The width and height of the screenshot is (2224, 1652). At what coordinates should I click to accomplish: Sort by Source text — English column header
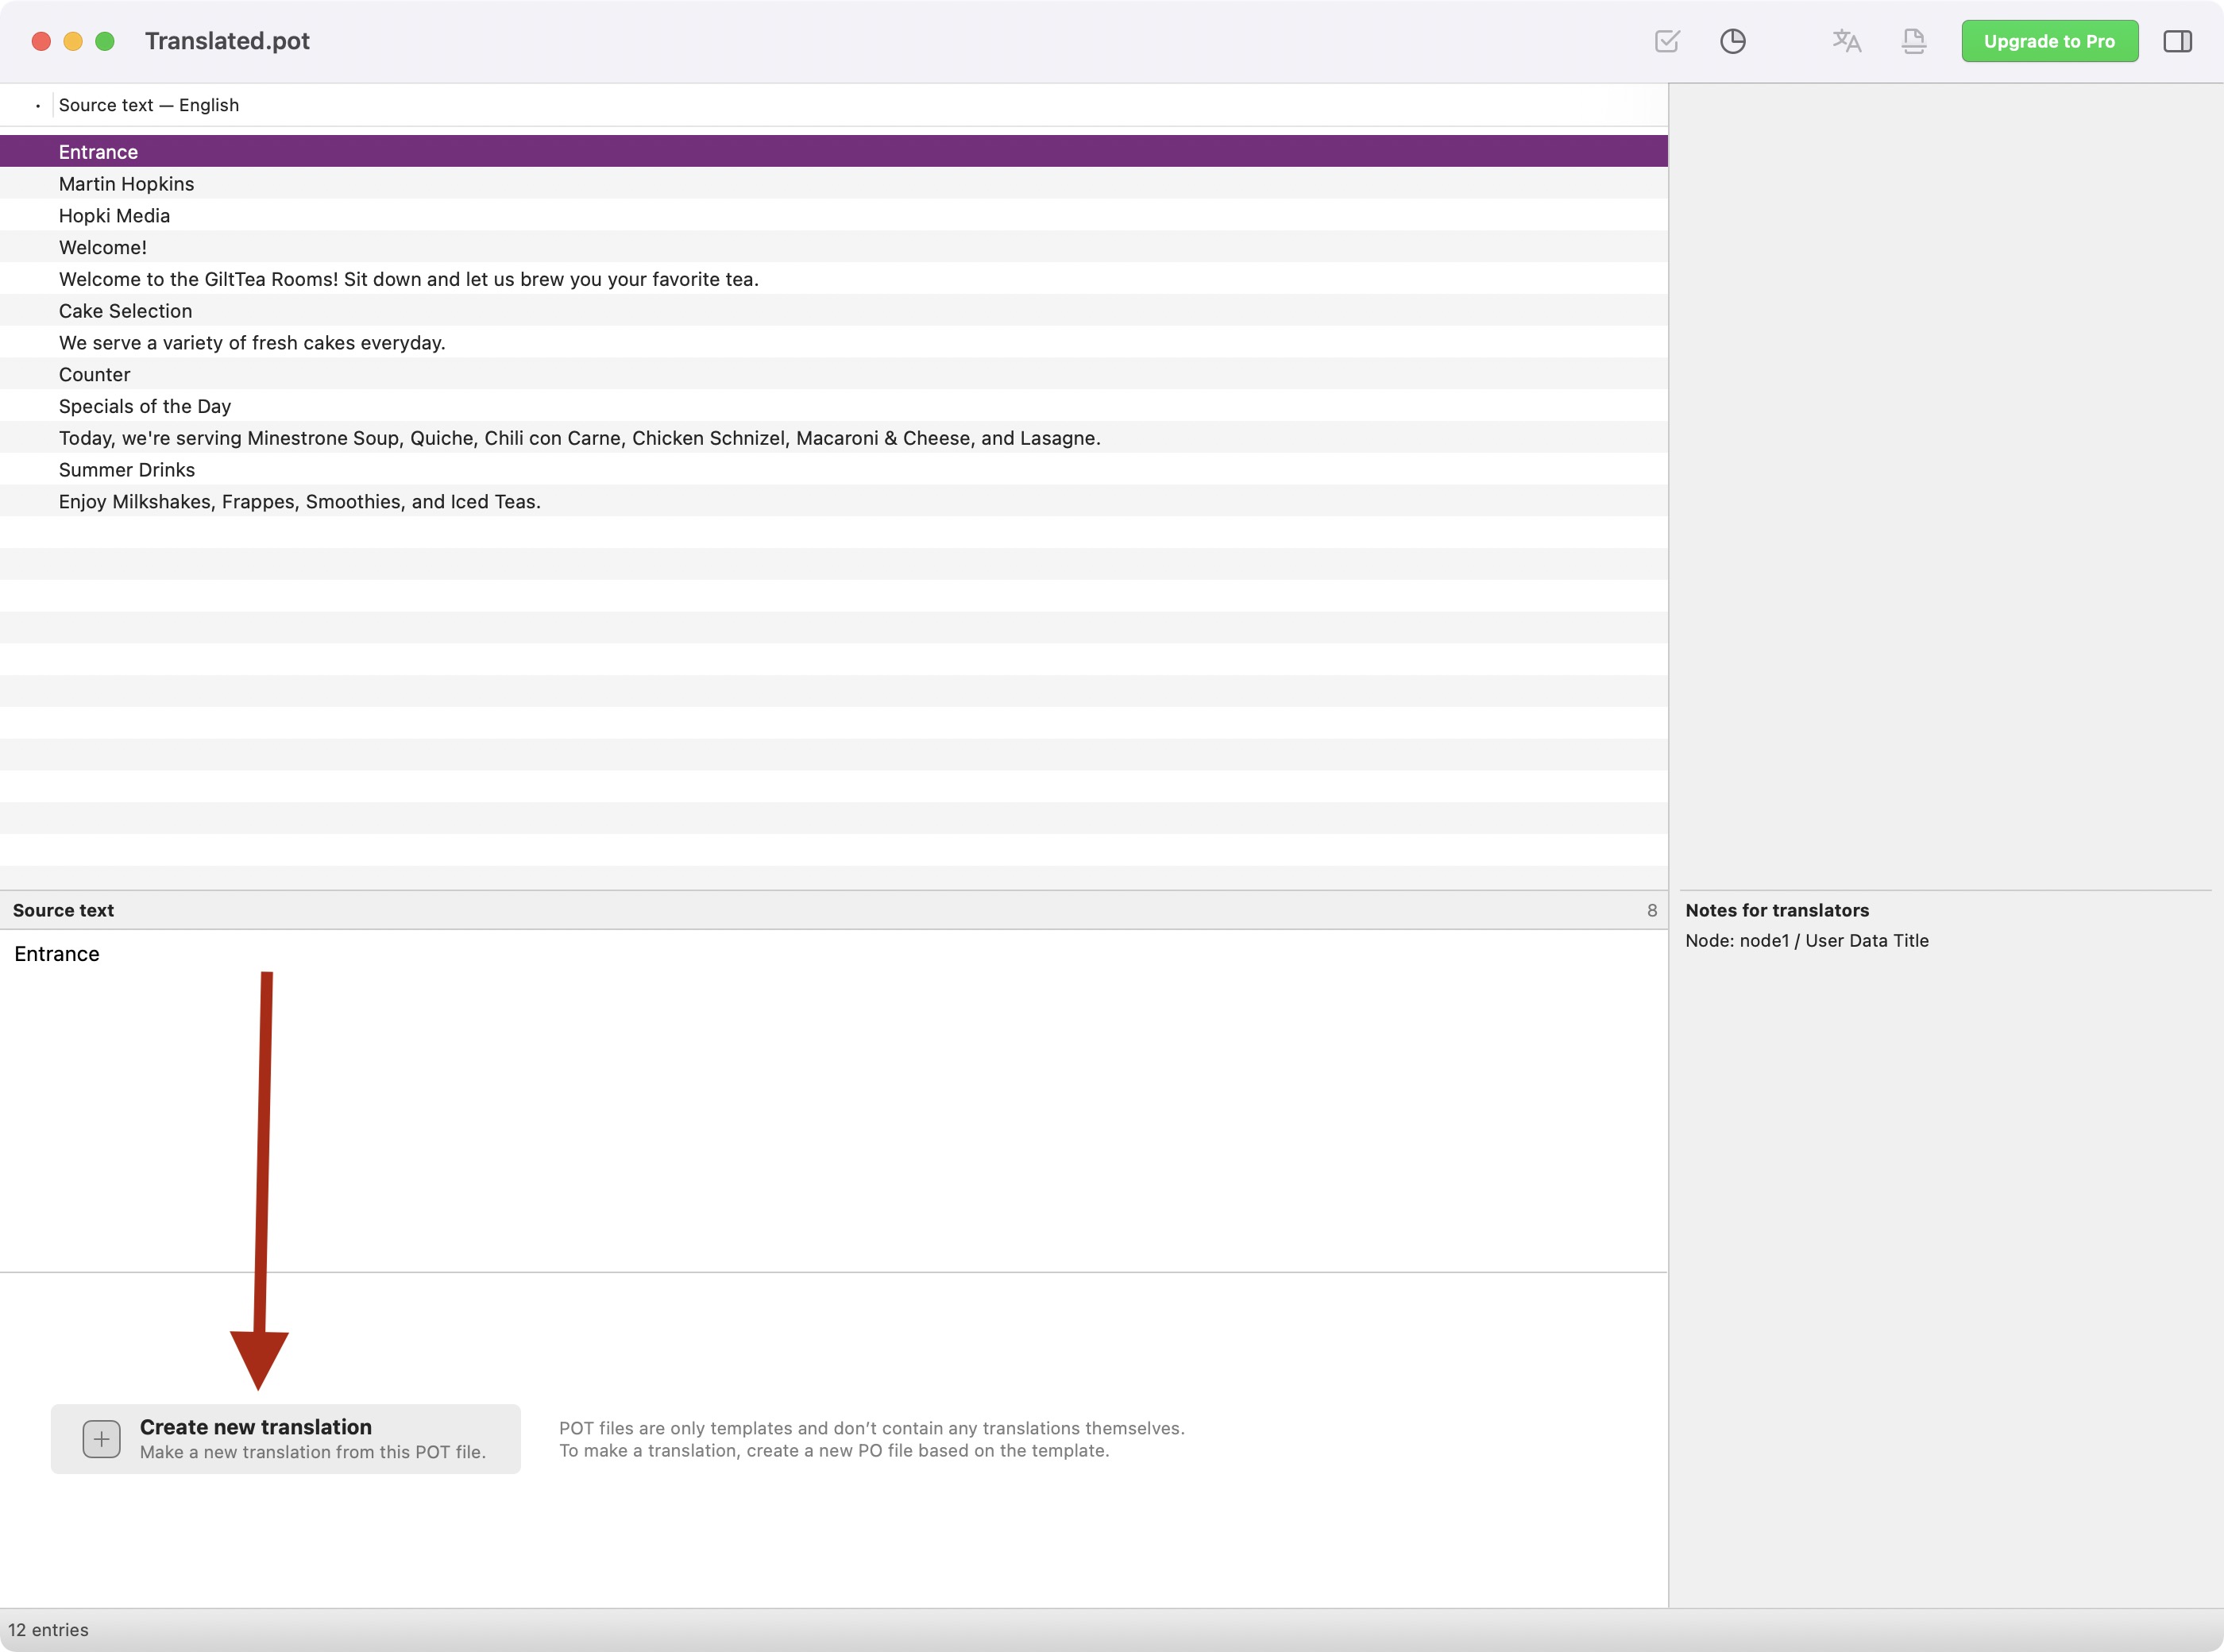pos(149,105)
